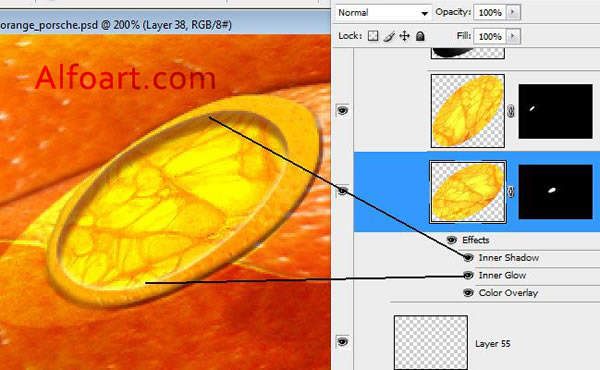Hide Layer 55 using its eye icon
The image size is (600, 370).
(342, 342)
